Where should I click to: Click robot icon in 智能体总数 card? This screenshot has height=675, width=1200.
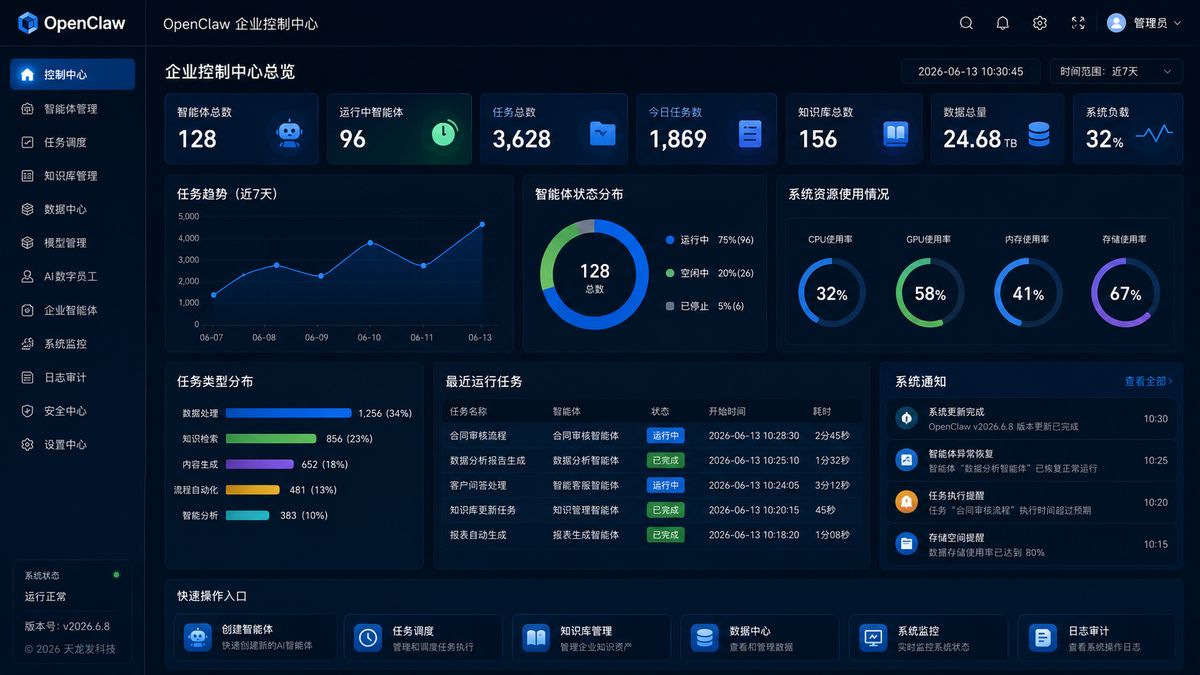click(290, 133)
